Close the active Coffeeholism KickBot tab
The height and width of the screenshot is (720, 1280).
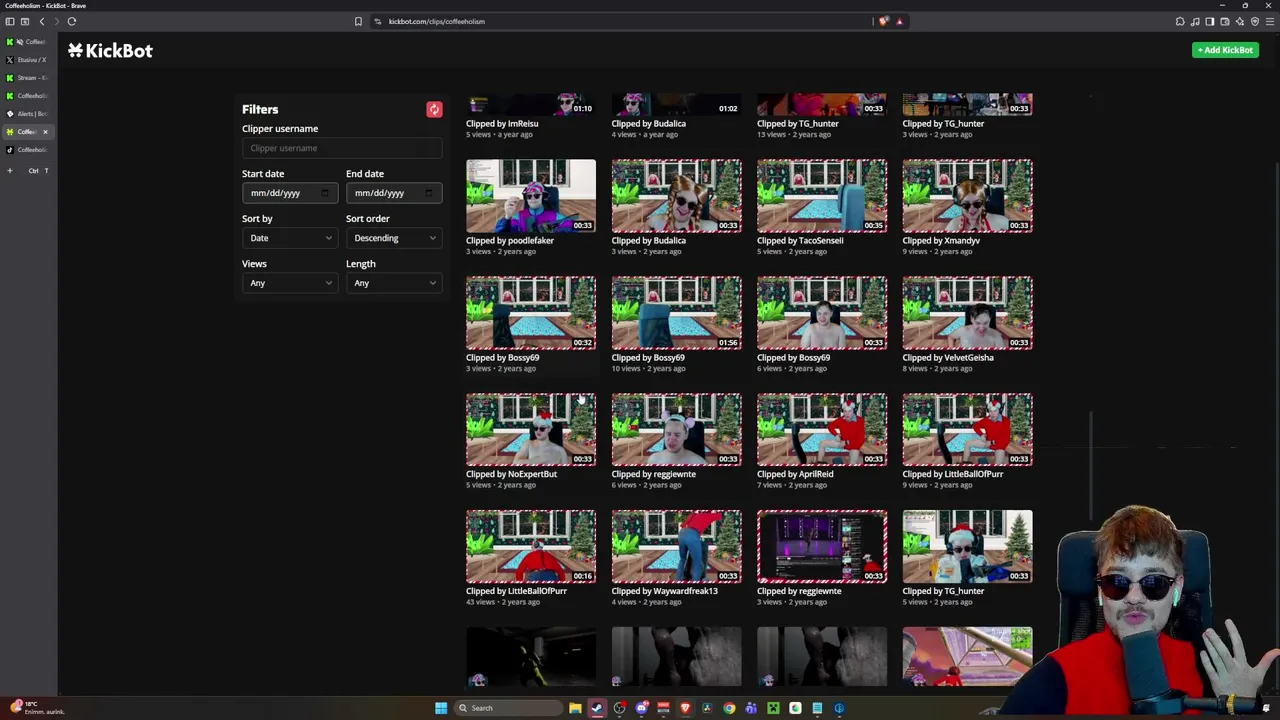(x=45, y=132)
